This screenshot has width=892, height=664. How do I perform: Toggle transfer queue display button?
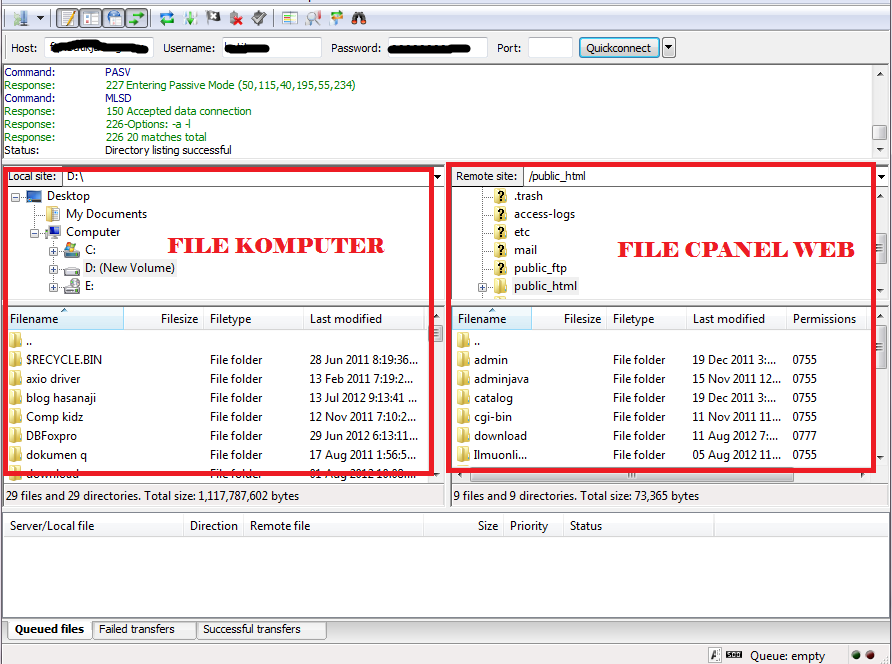pyautogui.click(x=137, y=18)
